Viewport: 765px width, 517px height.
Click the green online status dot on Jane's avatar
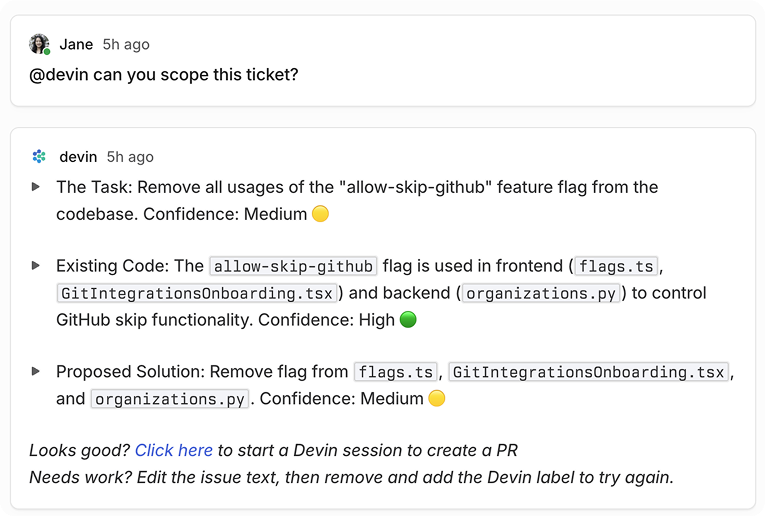tap(47, 52)
